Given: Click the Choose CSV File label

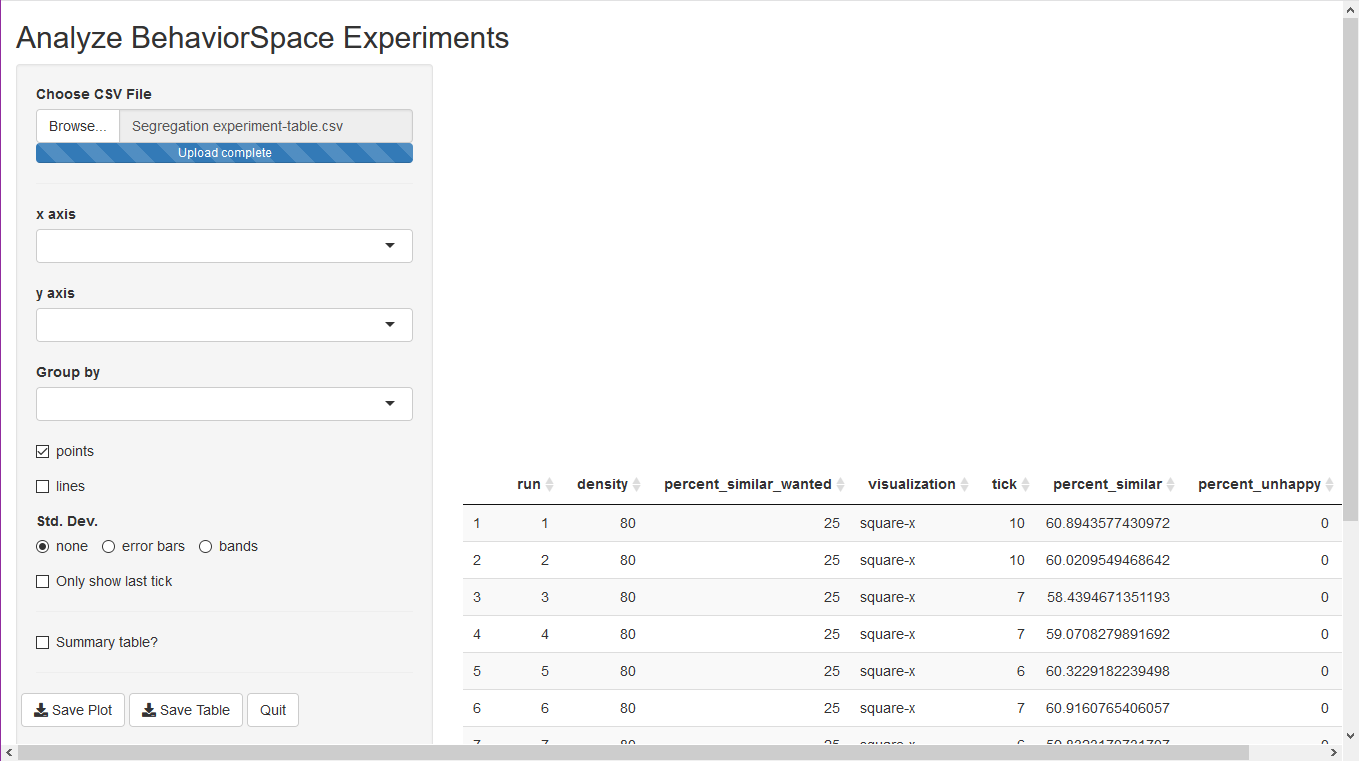Looking at the screenshot, I should click(94, 94).
